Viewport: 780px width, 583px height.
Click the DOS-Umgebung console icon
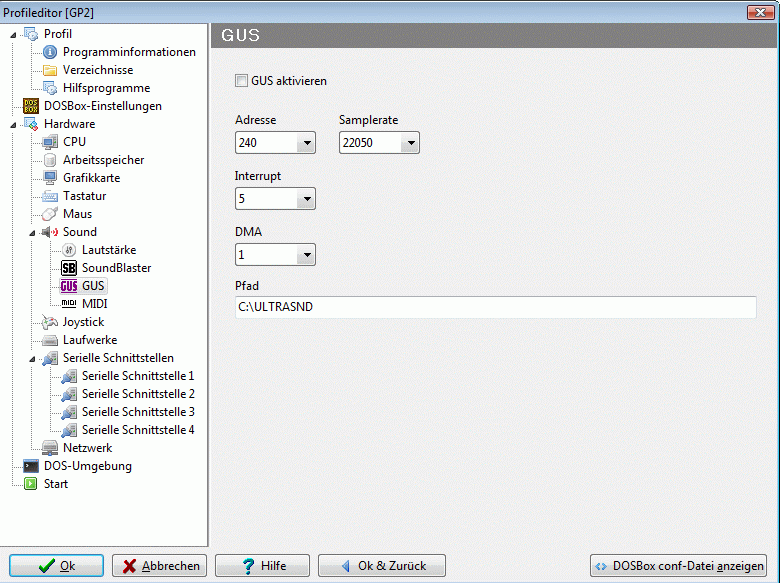pos(31,466)
